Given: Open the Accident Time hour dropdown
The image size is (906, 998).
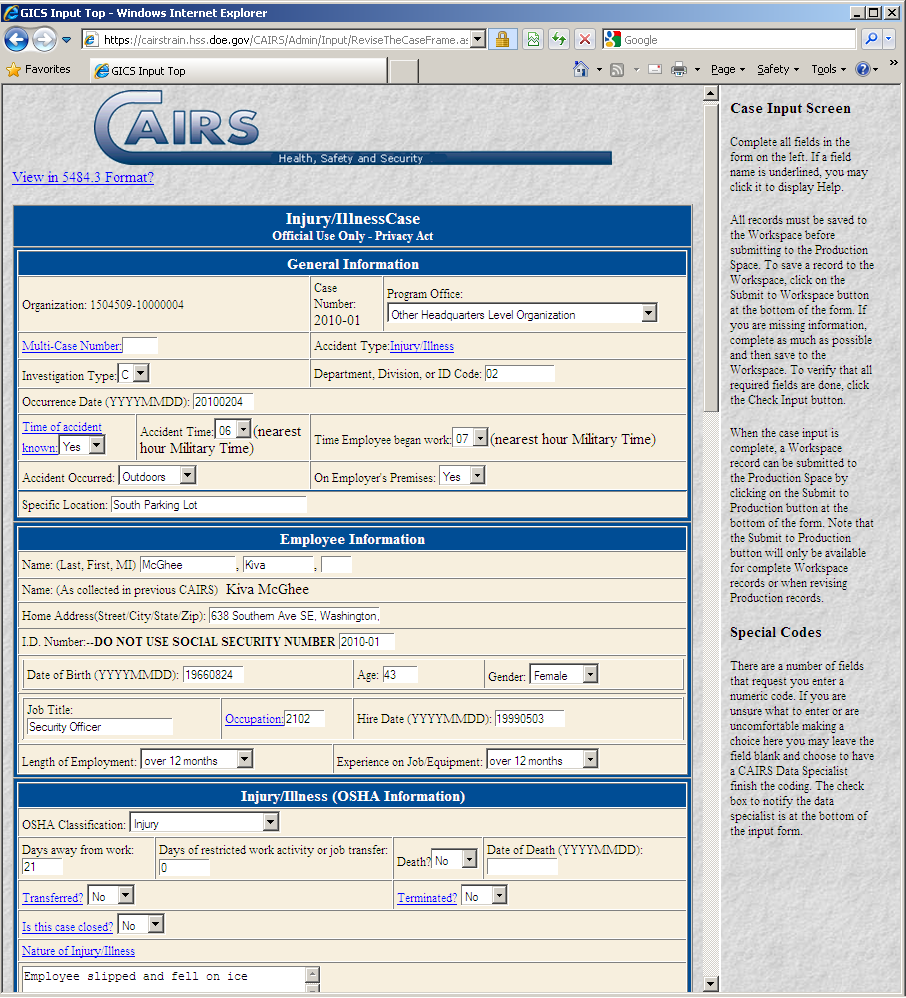Looking at the screenshot, I should (244, 430).
